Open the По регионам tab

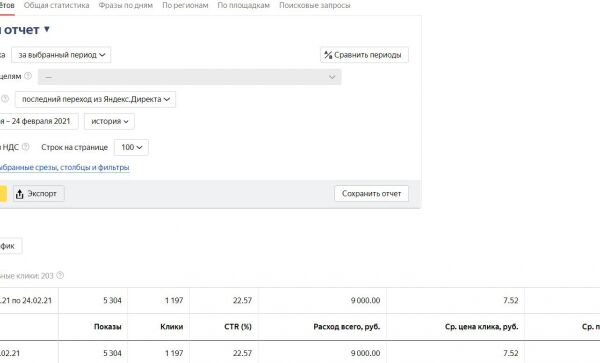coord(185,5)
